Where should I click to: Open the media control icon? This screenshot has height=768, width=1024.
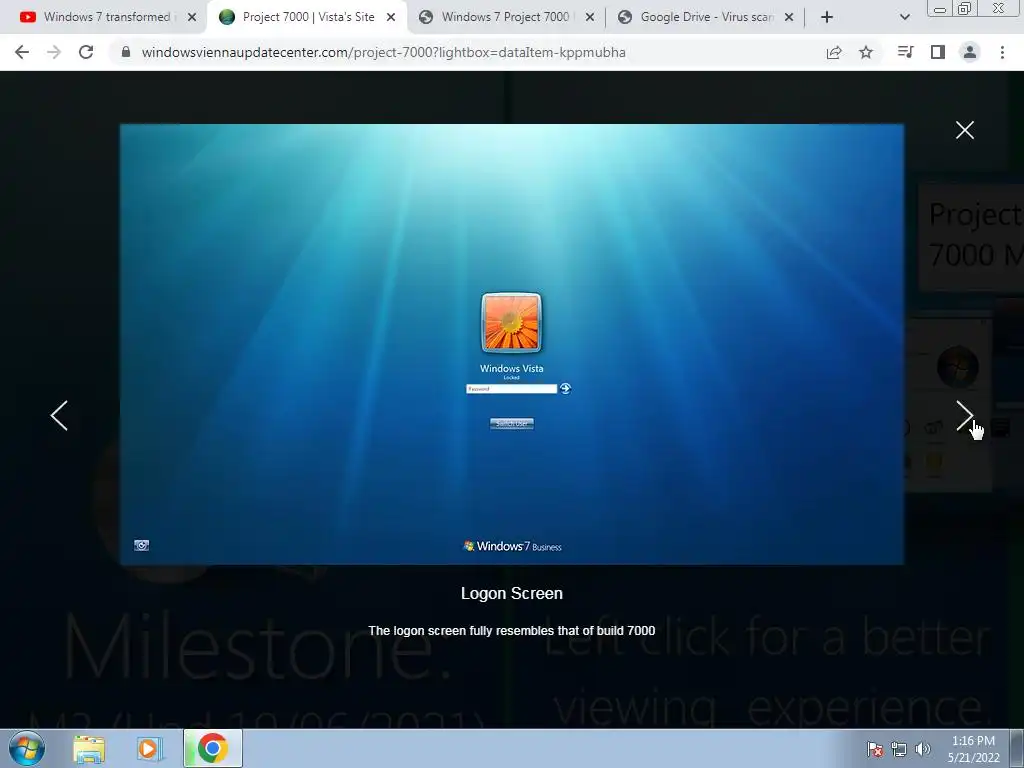(905, 52)
